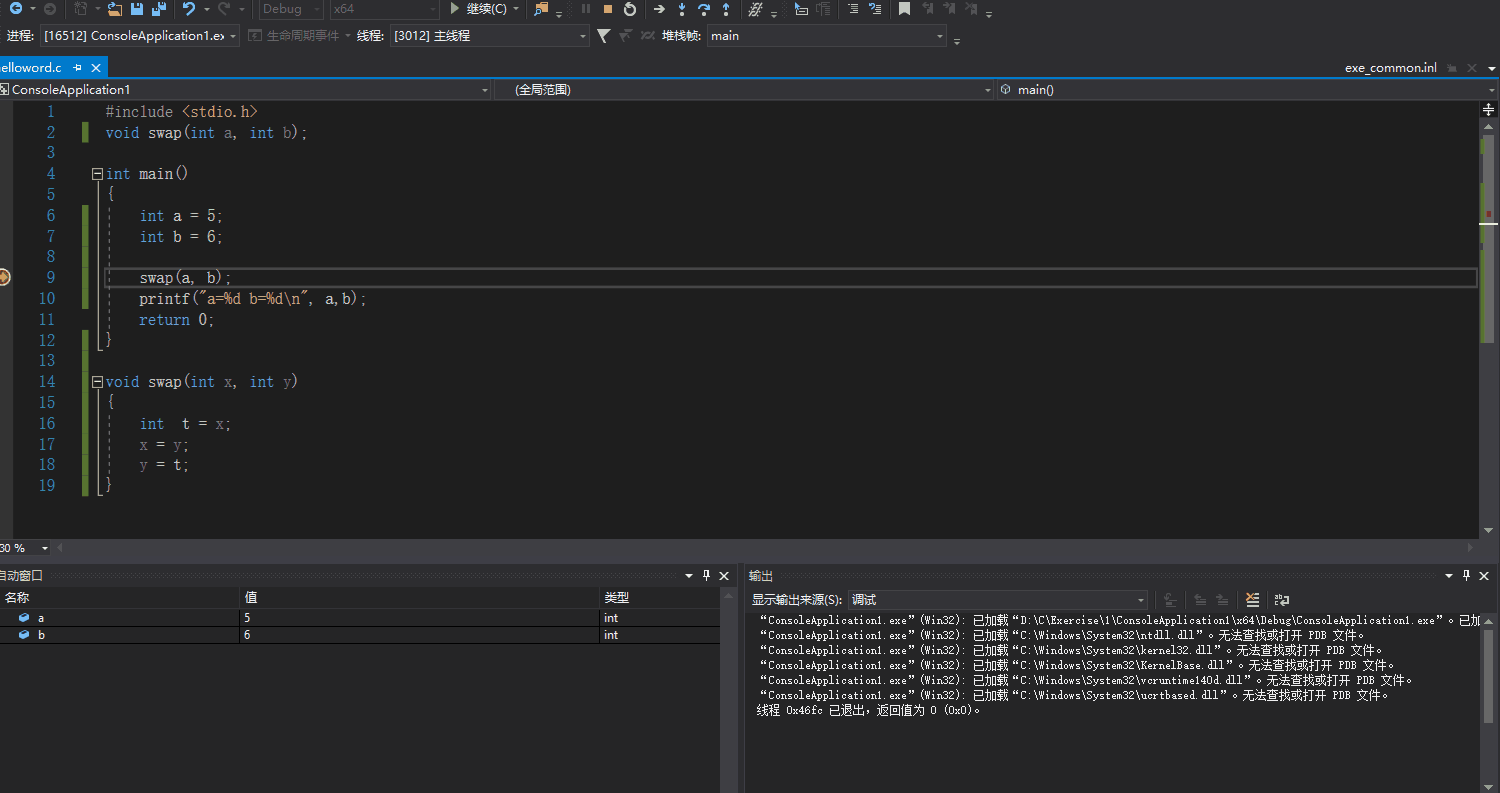Viewport: 1500px width, 793px height.
Task: Step Into with the down-arrow icon
Action: click(681, 9)
